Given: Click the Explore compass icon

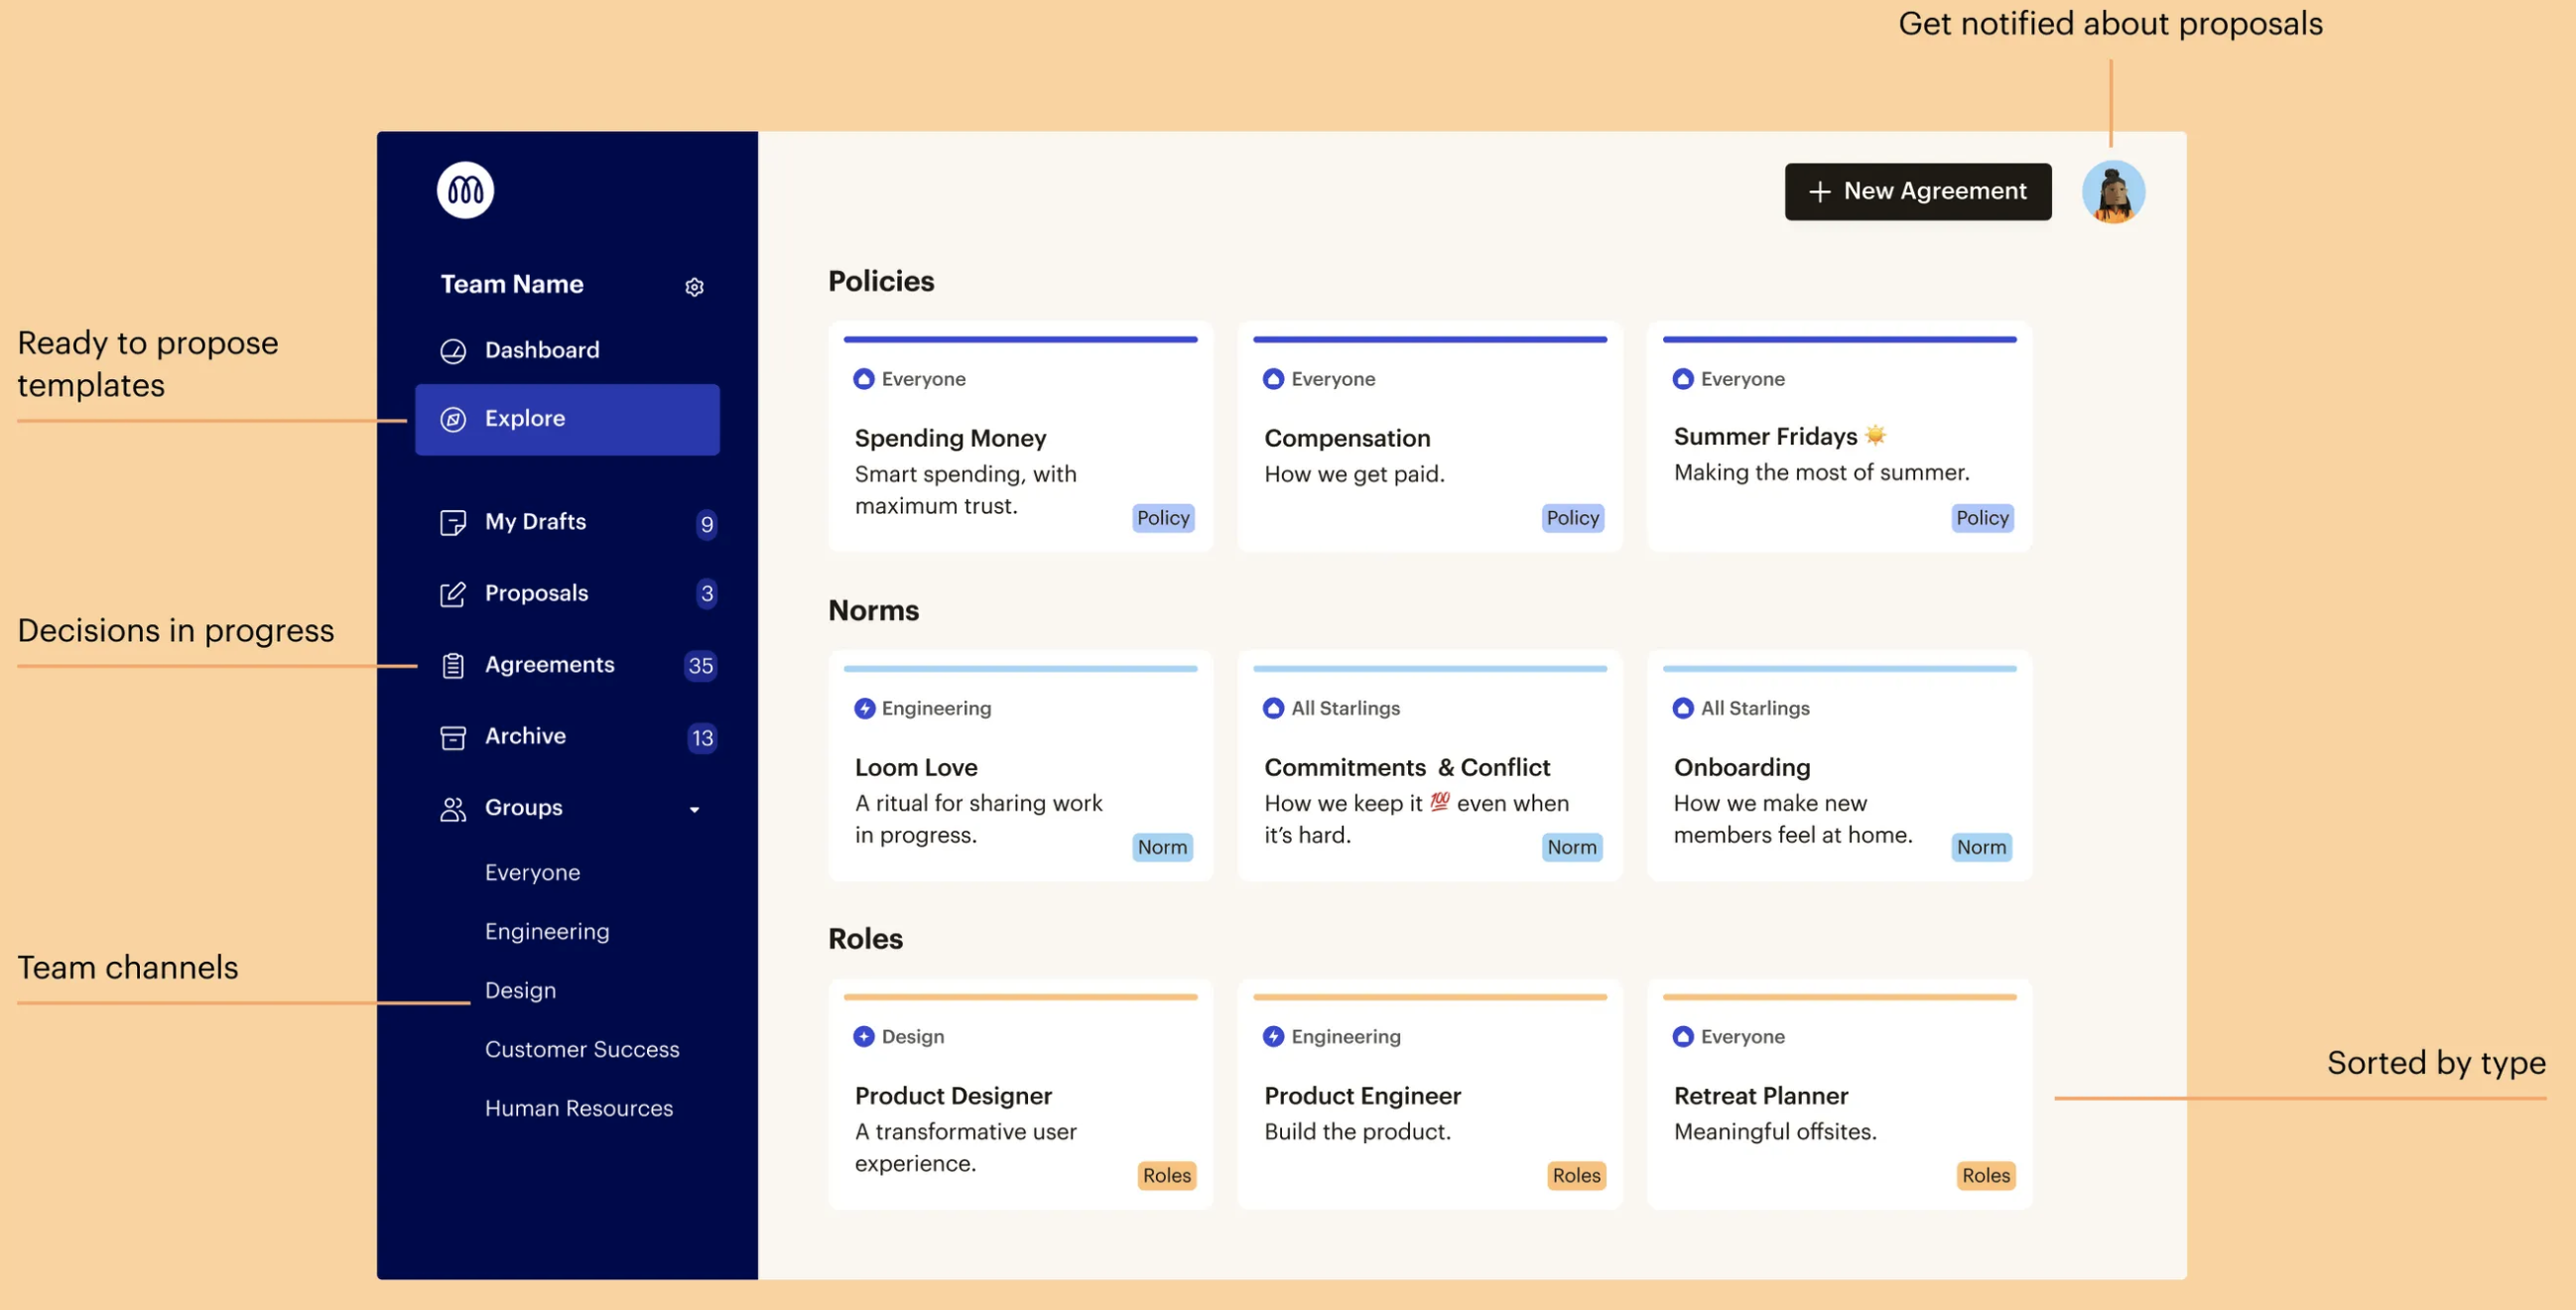Looking at the screenshot, I should coord(453,419).
